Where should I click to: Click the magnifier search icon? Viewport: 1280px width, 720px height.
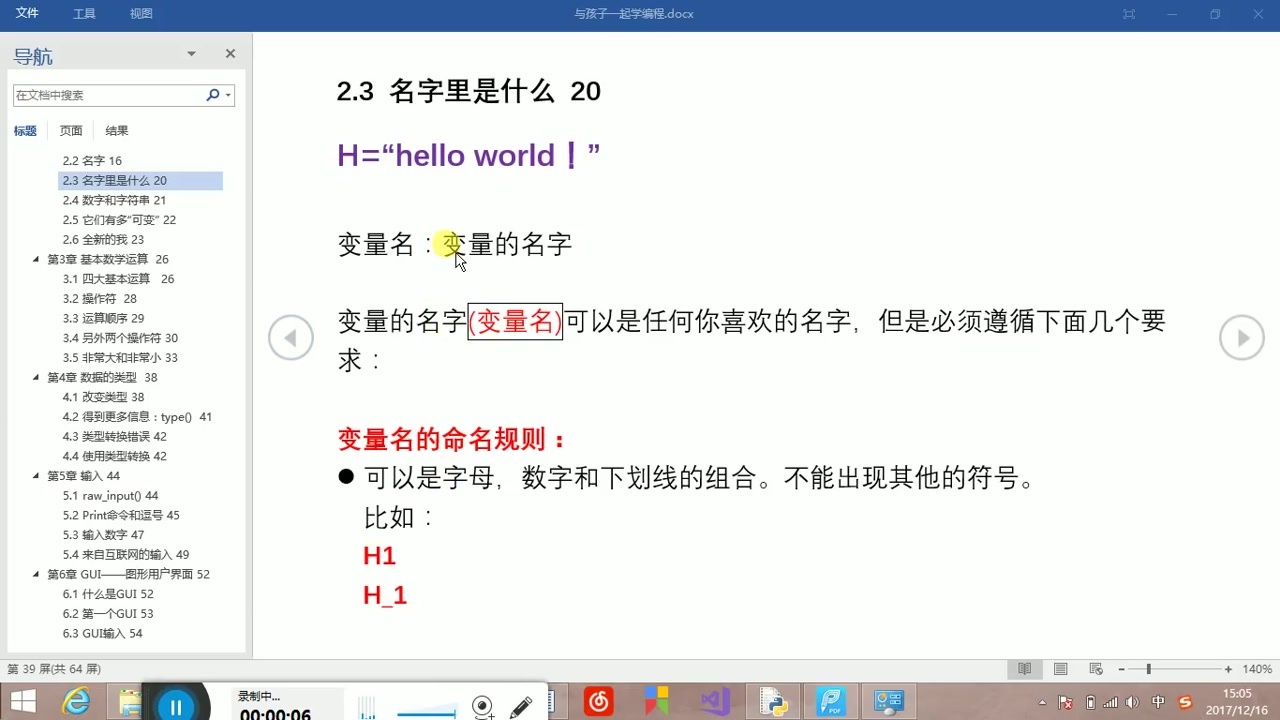[212, 95]
